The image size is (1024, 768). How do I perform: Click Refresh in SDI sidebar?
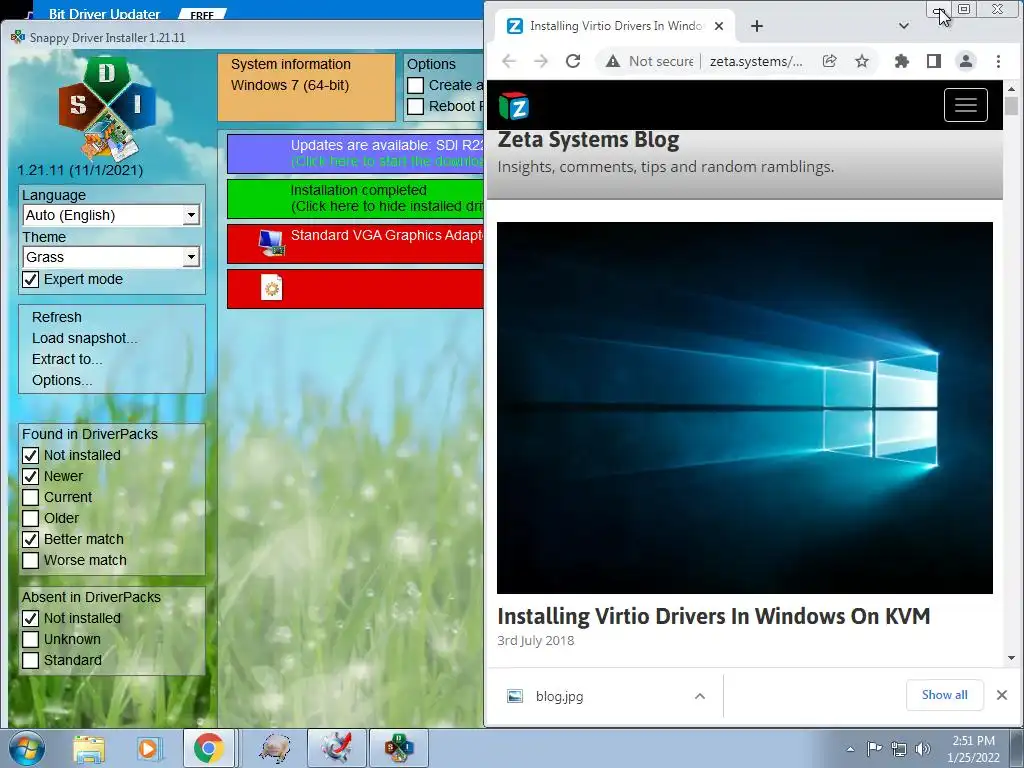coord(57,317)
